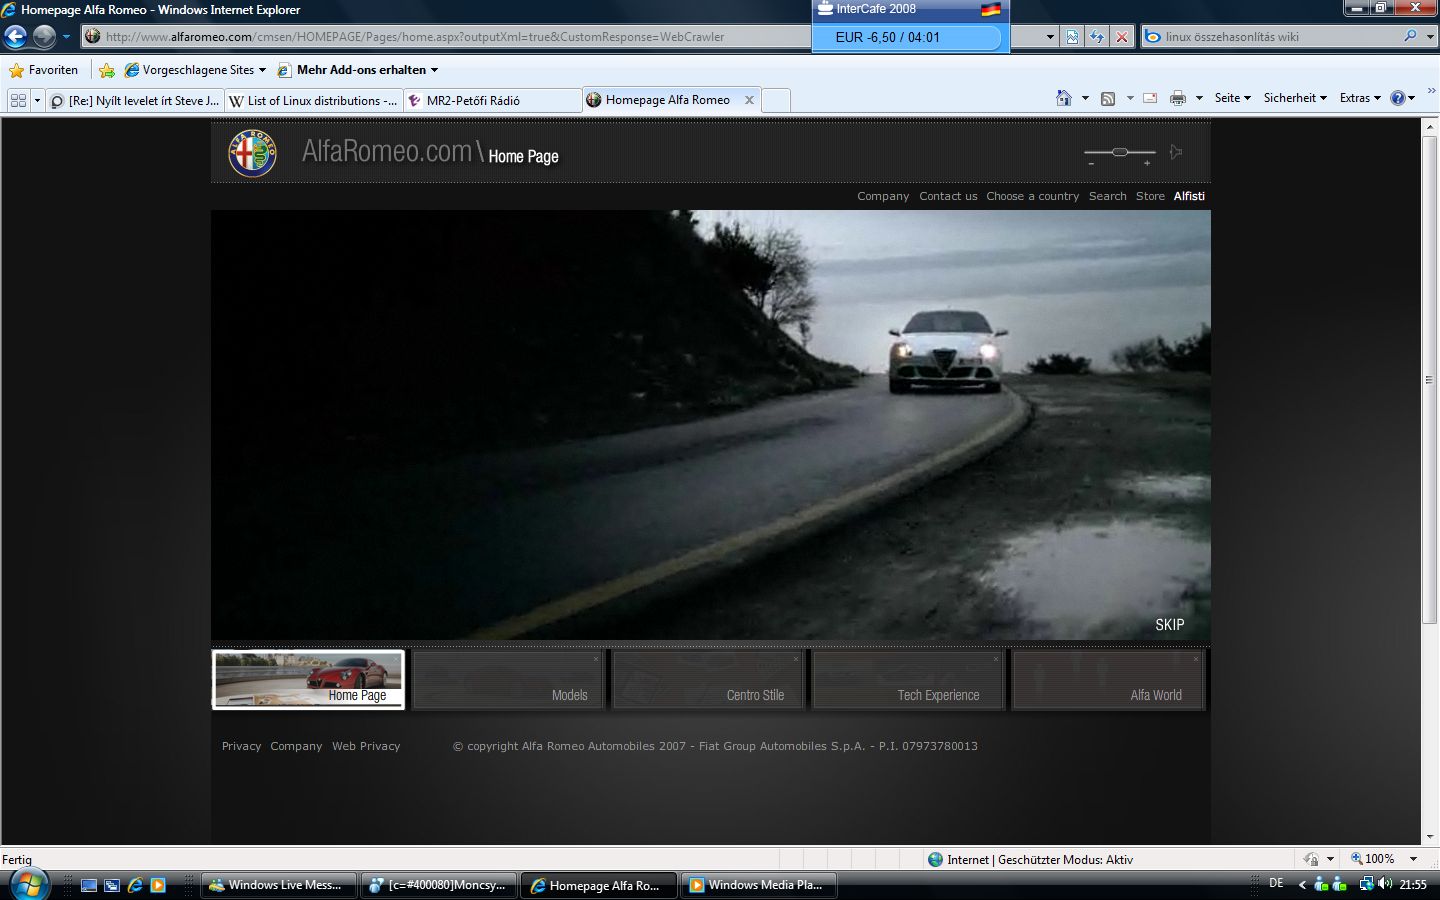
Task: Stop loading with the red X icon
Action: click(1122, 37)
